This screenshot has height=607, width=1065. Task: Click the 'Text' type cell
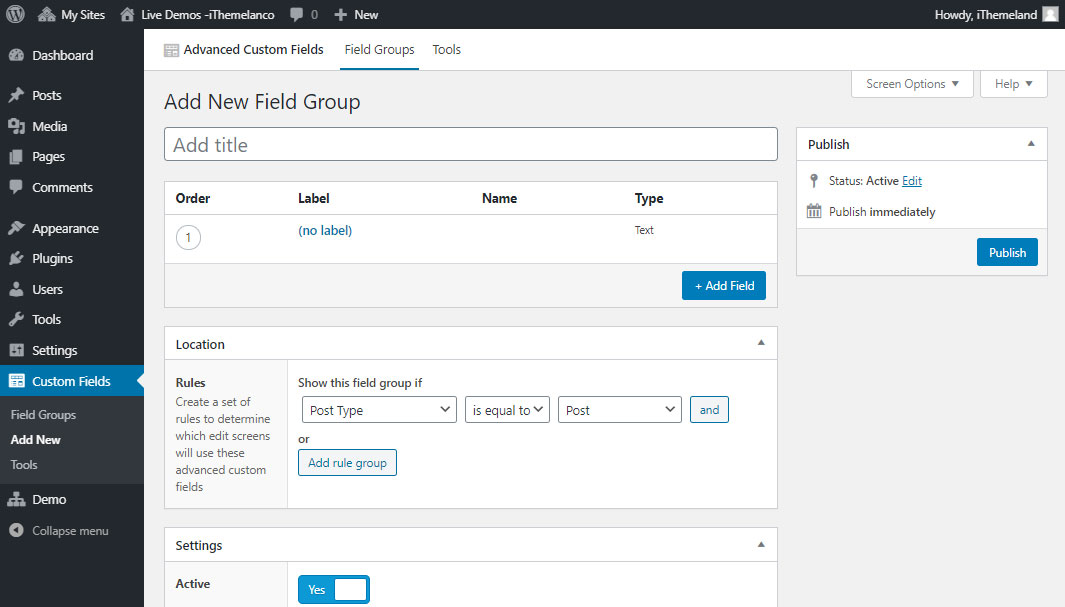click(644, 230)
